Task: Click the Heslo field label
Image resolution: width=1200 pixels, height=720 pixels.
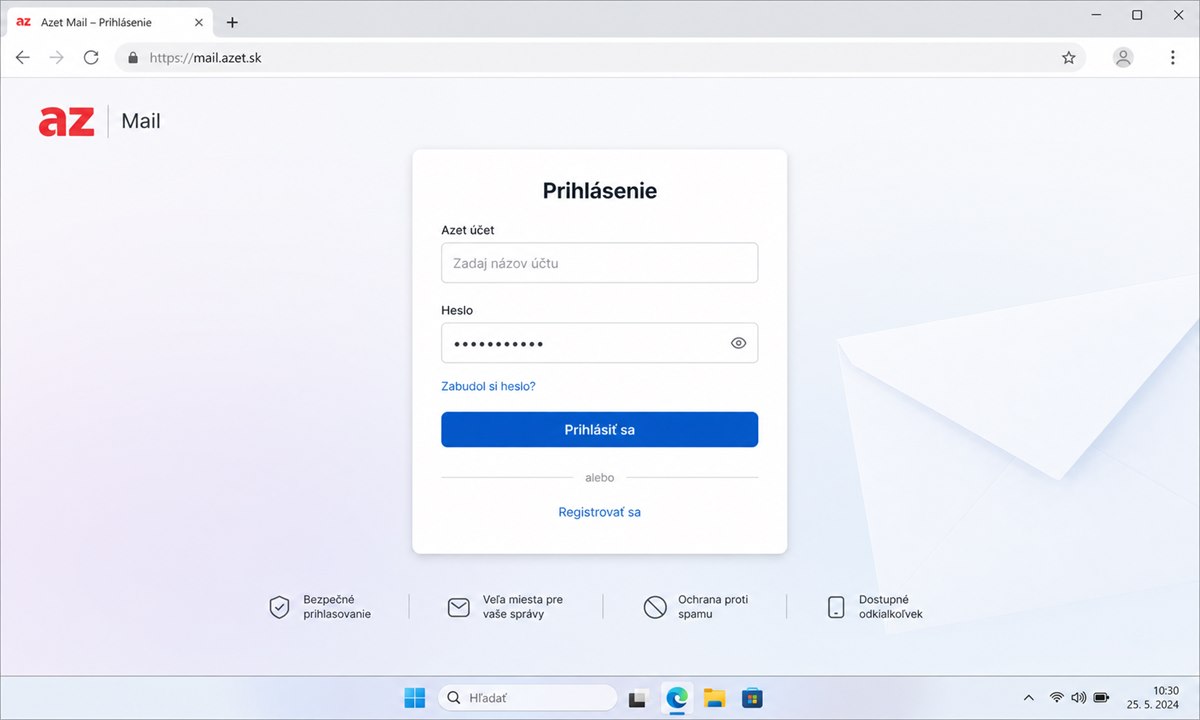Action: click(x=457, y=310)
